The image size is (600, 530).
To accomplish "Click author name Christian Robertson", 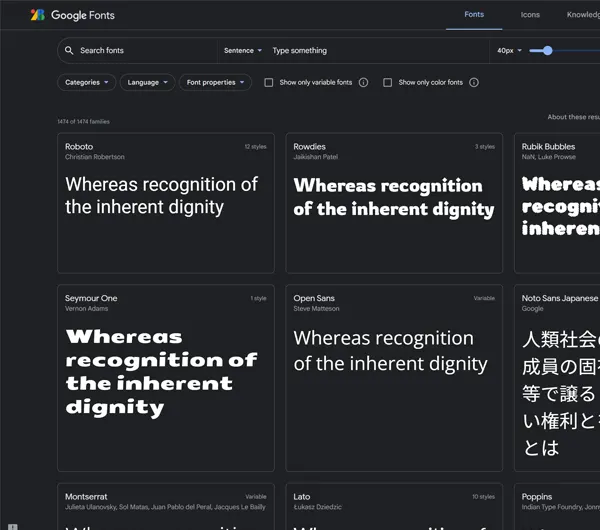I will coord(95,157).
